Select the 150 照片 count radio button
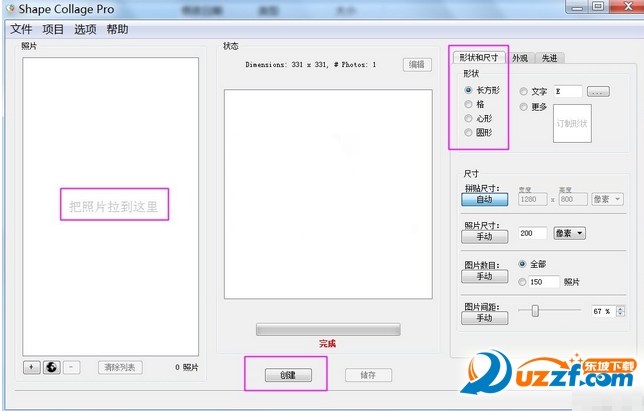 point(522,282)
